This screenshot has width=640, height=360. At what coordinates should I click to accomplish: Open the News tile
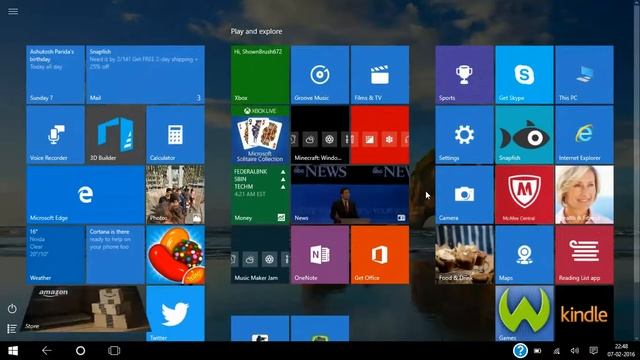pos(350,195)
